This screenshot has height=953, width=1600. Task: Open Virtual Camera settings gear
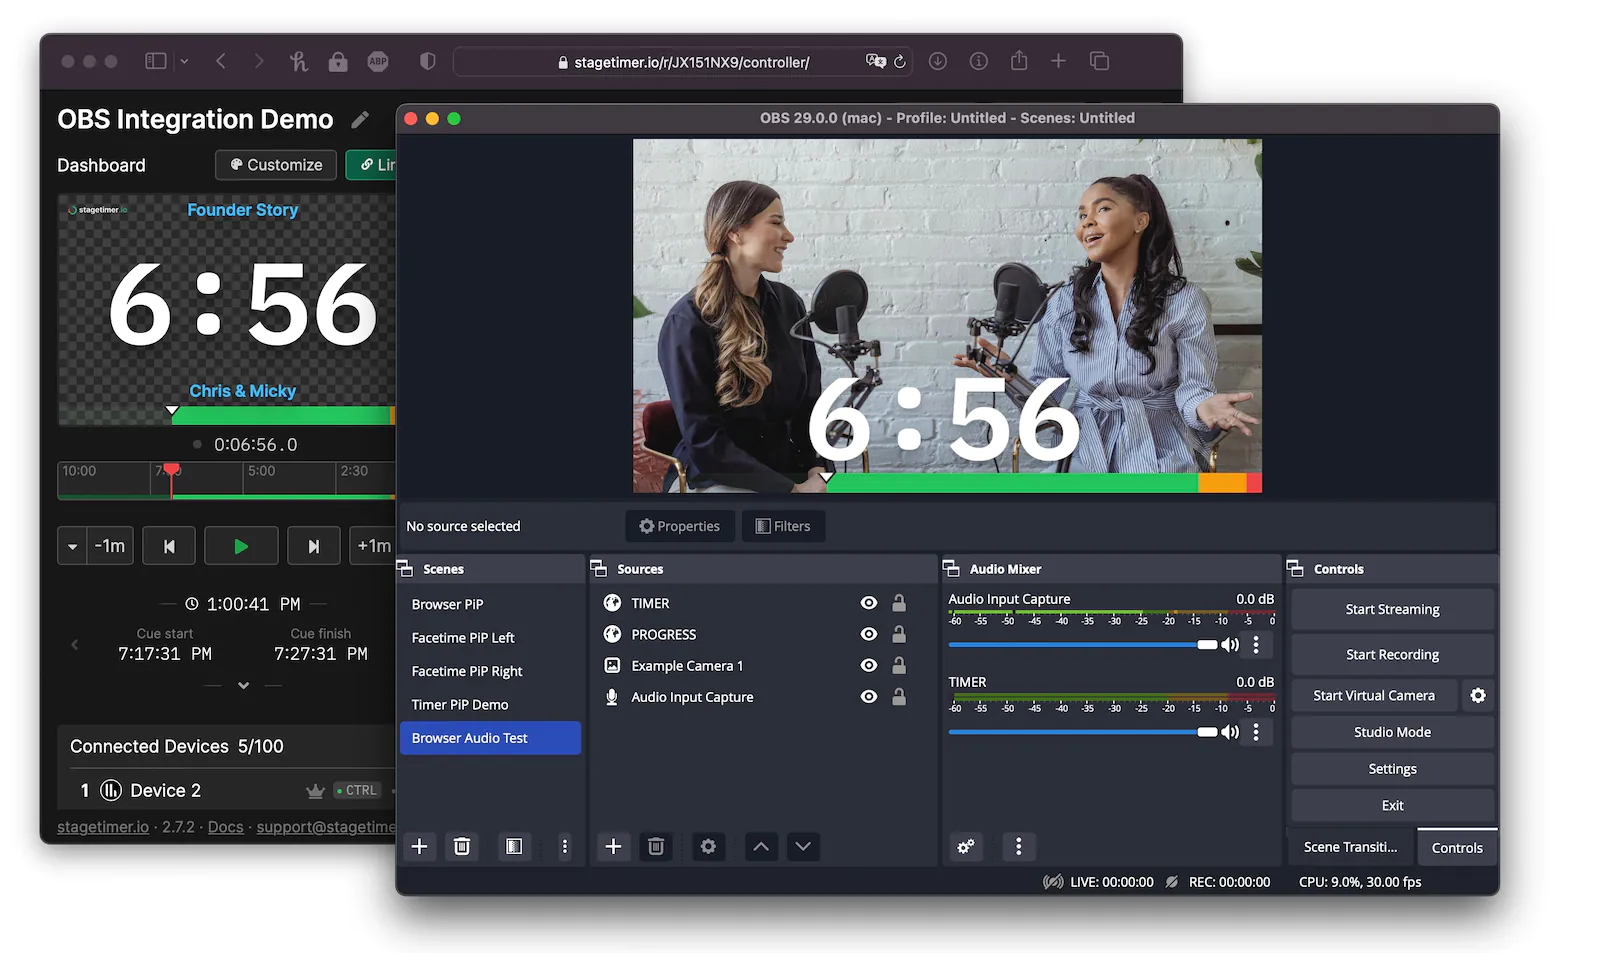(1478, 695)
